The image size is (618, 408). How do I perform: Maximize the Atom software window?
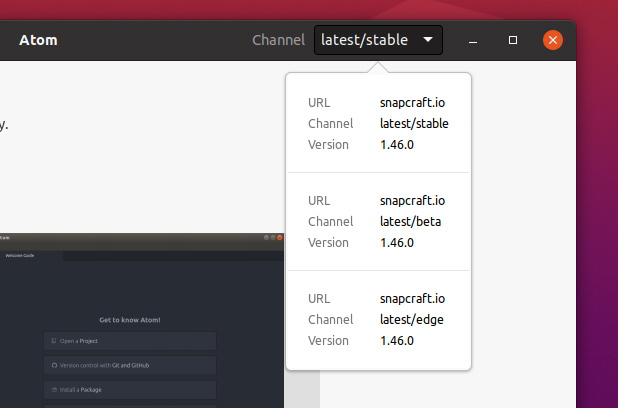point(513,40)
